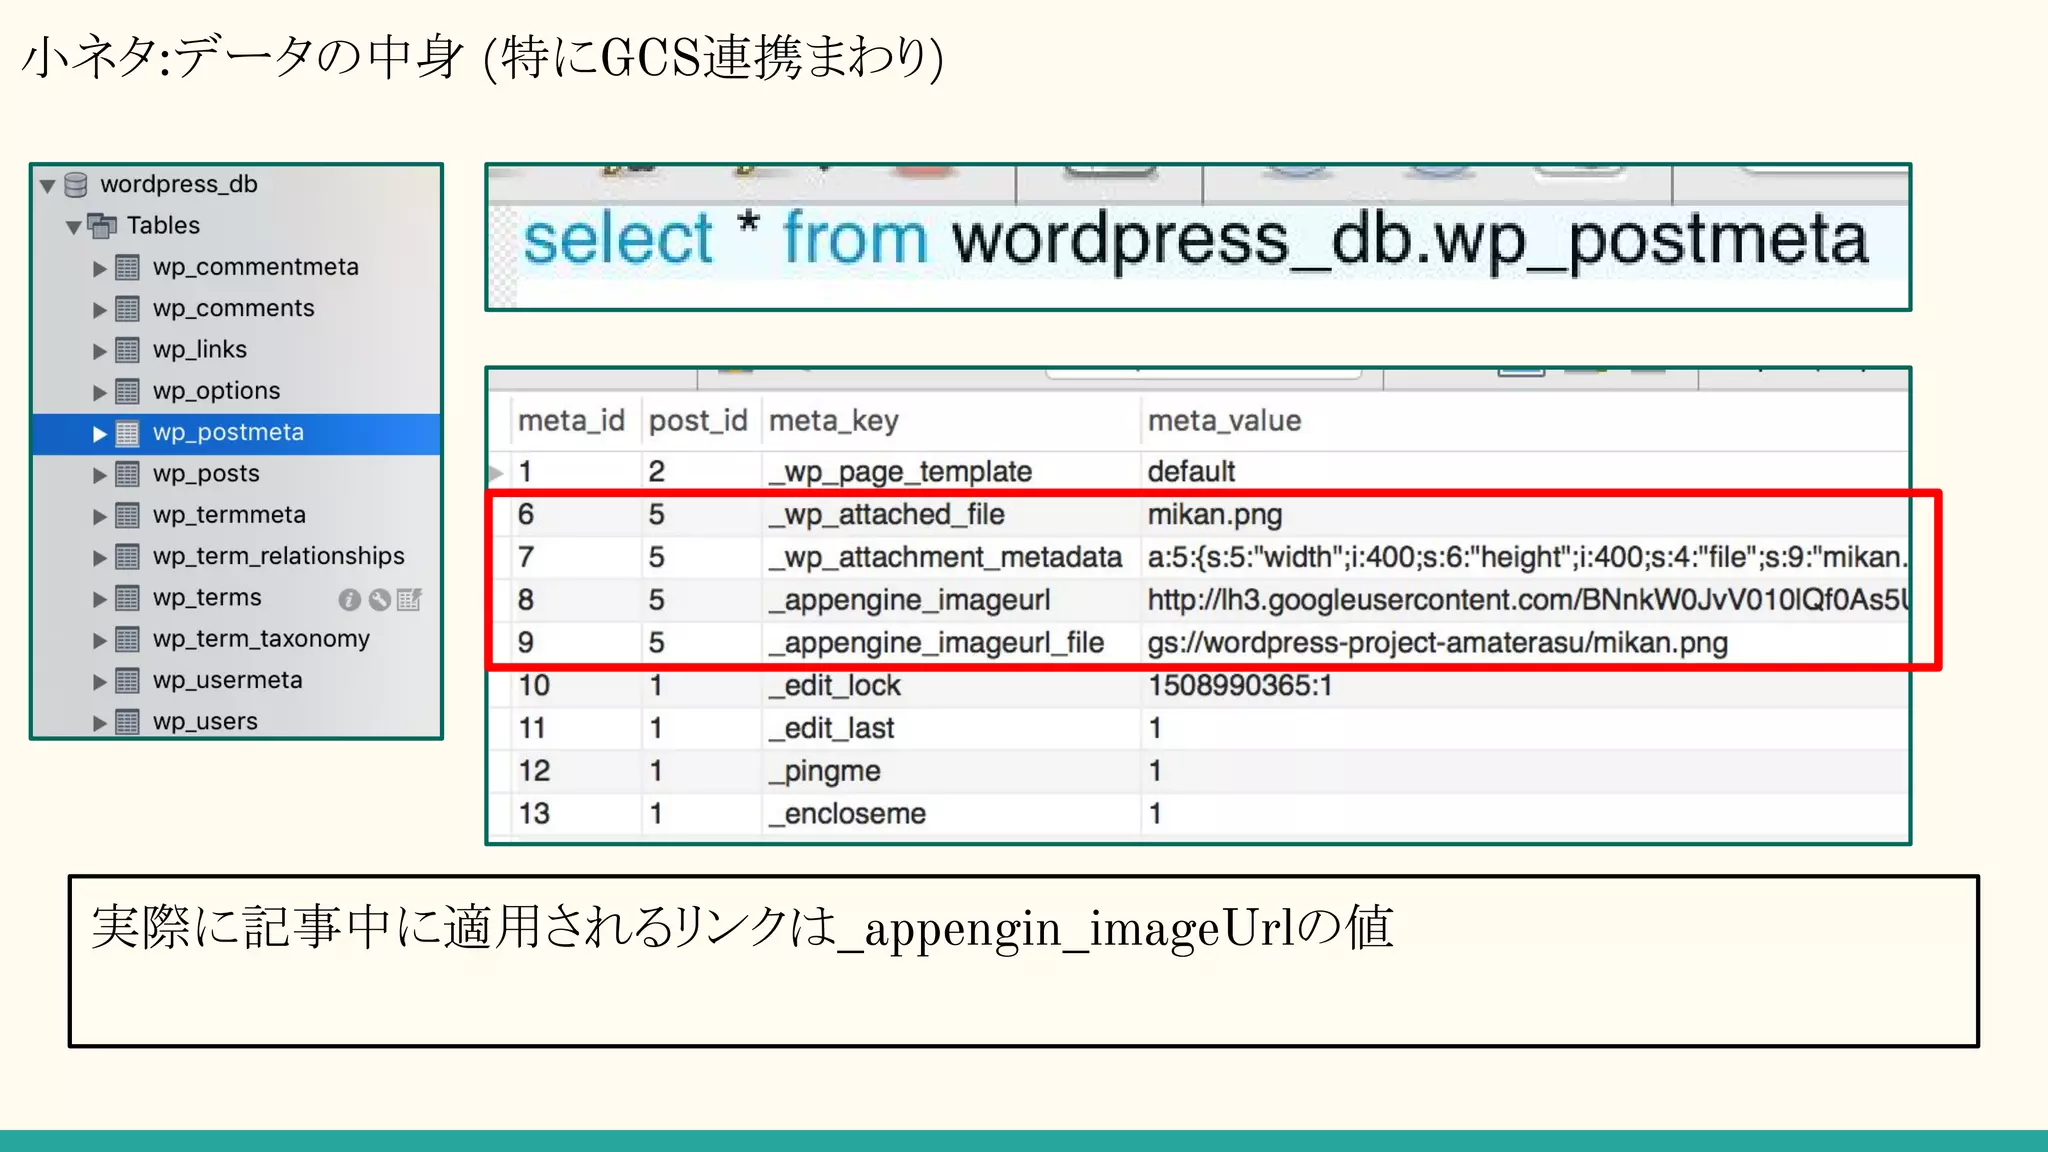
Task: Click wp_options table icon
Action: [127, 391]
